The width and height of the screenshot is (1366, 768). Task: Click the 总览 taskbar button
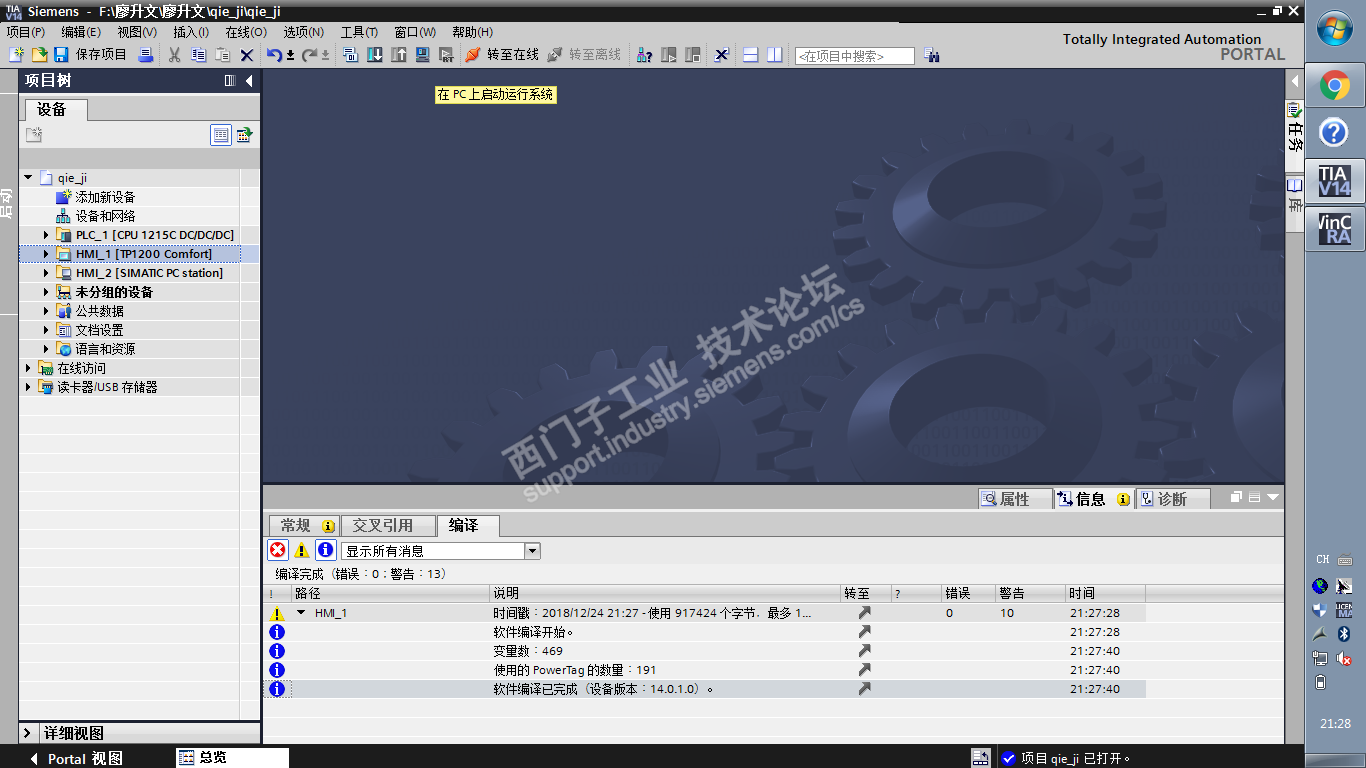(x=232, y=758)
